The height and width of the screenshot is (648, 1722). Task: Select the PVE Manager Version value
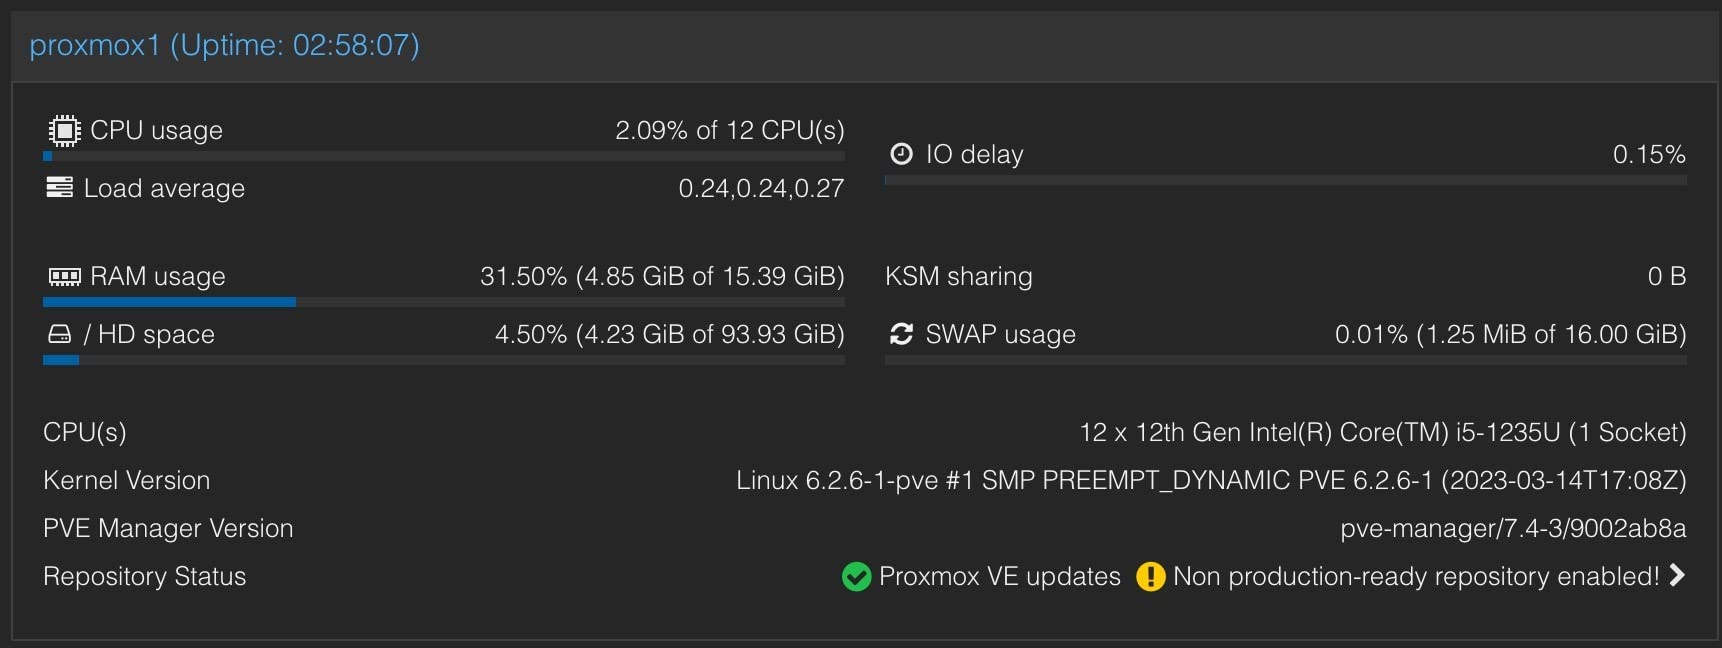pyautogui.click(x=1512, y=529)
